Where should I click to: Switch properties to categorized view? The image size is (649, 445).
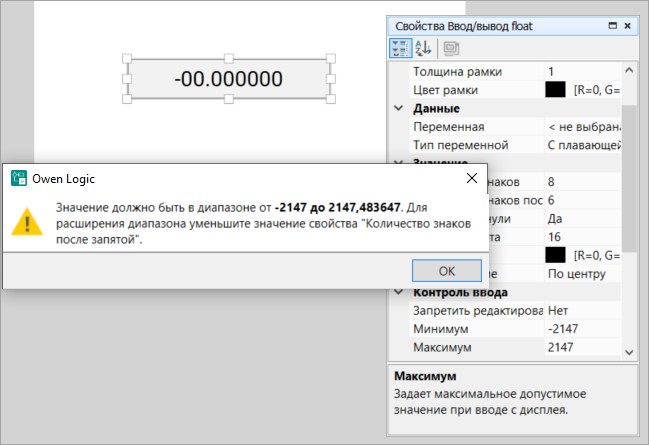(399, 47)
